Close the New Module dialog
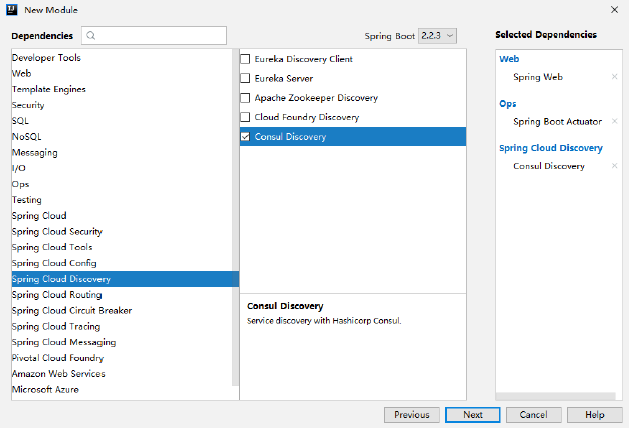Viewport: 631px width, 430px height. pyautogui.click(x=613, y=10)
